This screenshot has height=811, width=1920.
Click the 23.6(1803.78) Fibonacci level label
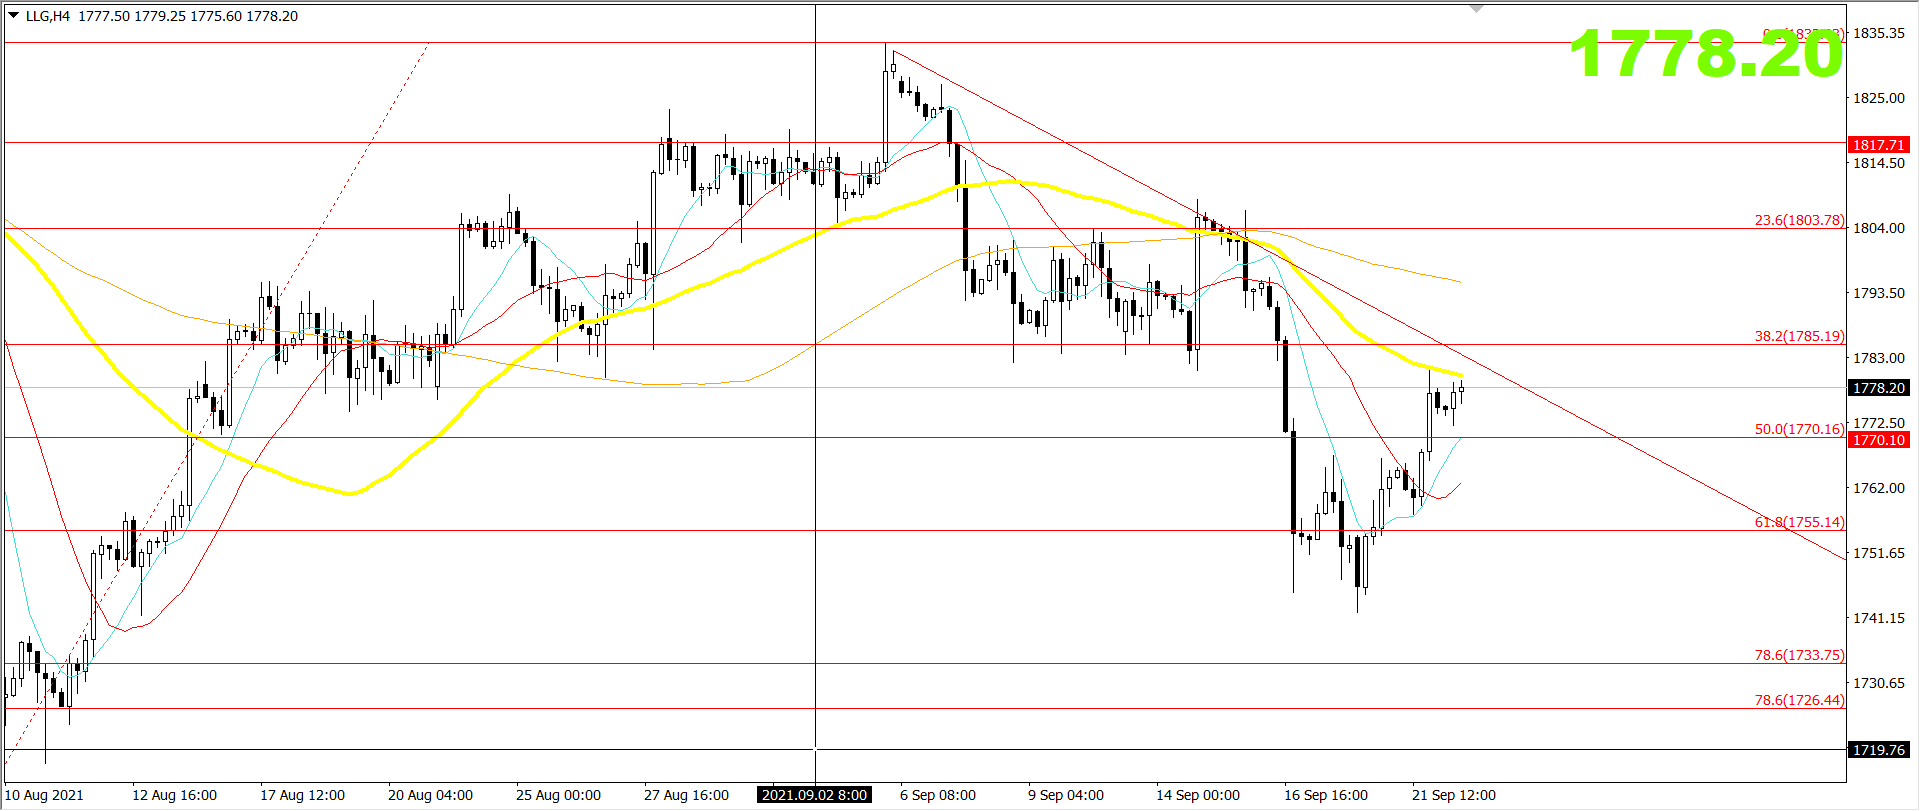[x=1799, y=220]
